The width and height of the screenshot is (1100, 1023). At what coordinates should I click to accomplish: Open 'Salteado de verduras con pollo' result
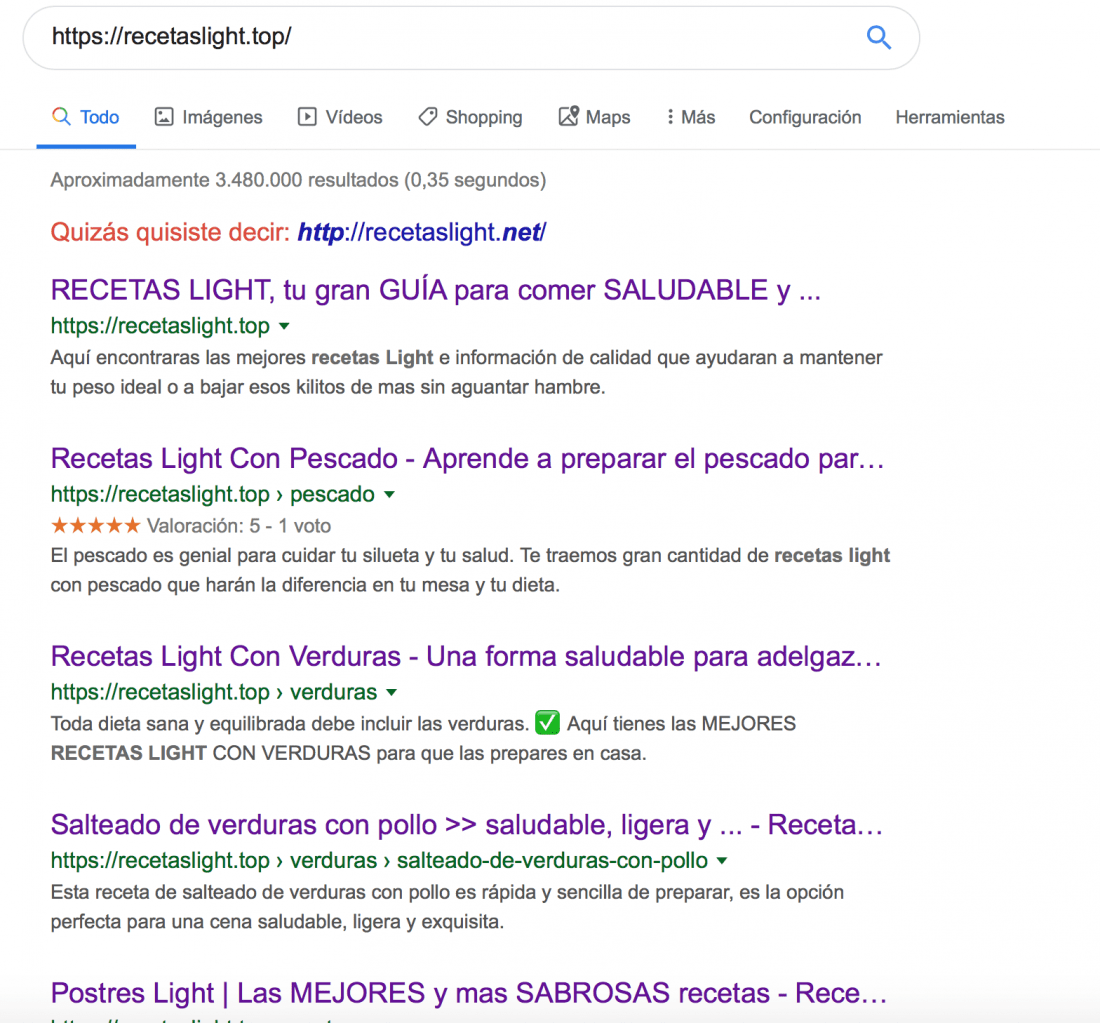467,824
